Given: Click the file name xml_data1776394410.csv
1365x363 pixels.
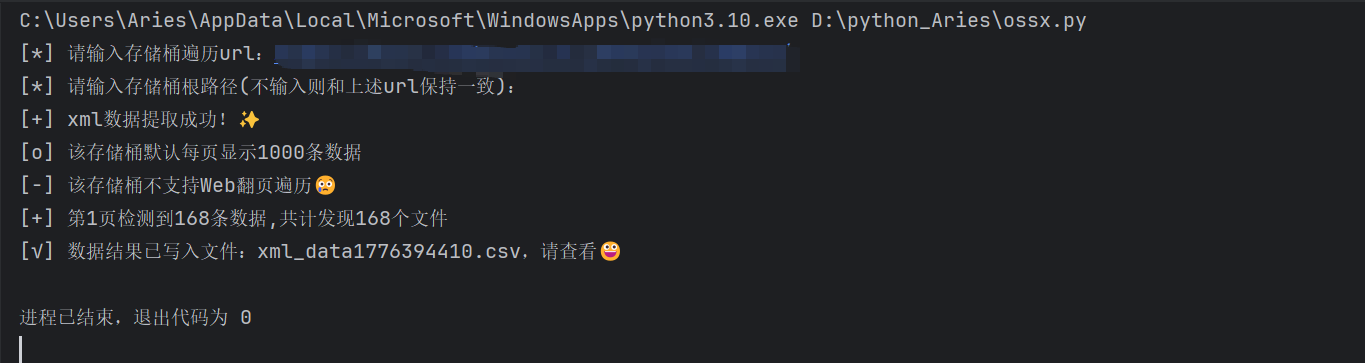Looking at the screenshot, I should pyautogui.click(x=390, y=251).
